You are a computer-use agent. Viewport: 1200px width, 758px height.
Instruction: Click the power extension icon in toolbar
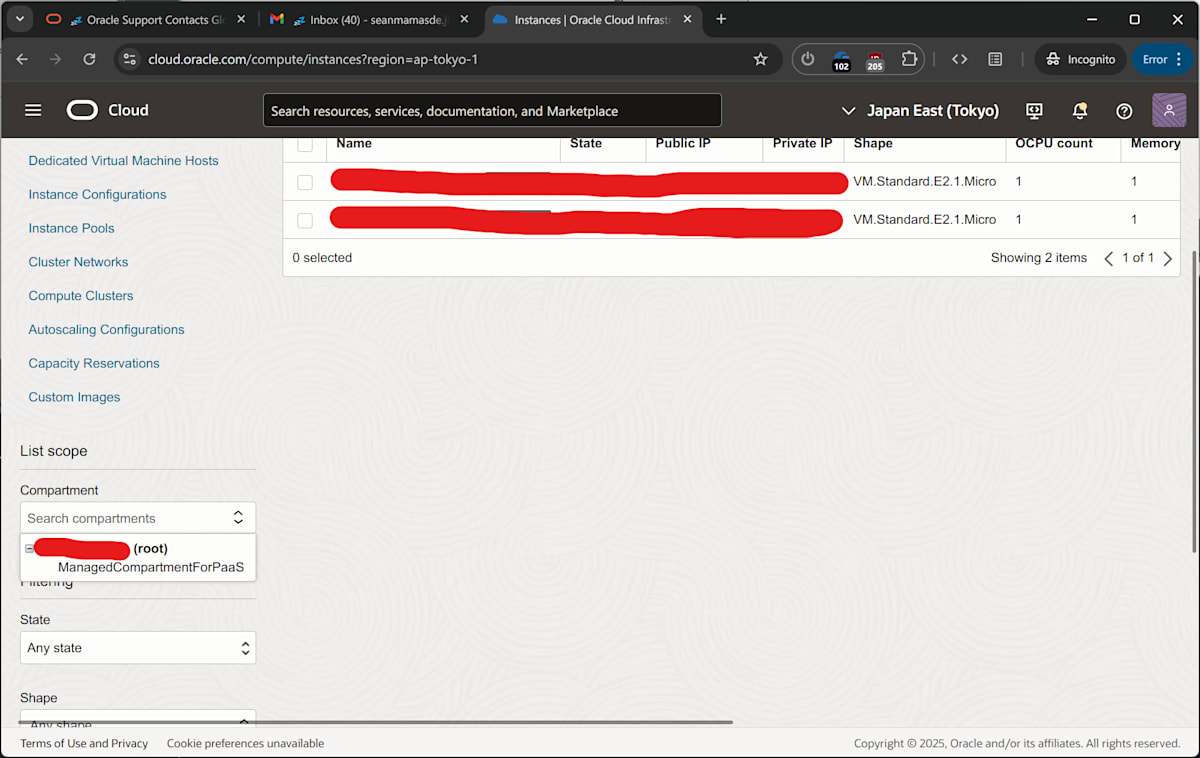tap(808, 59)
